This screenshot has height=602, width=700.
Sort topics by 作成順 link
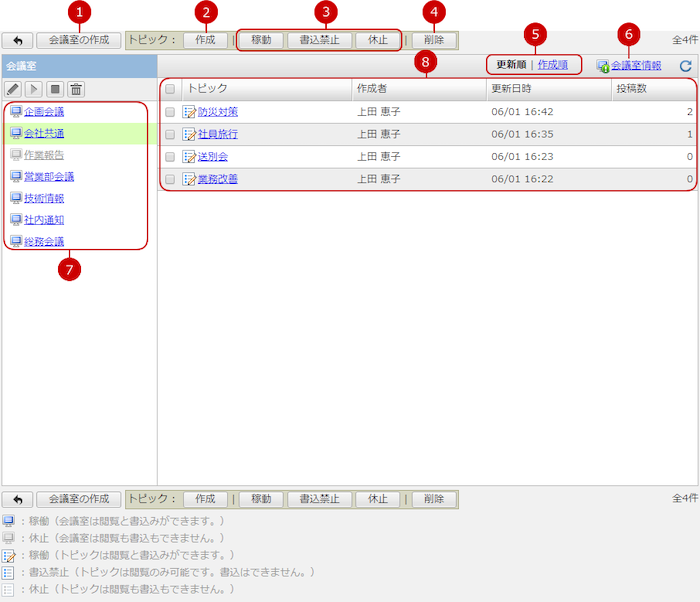click(x=552, y=65)
